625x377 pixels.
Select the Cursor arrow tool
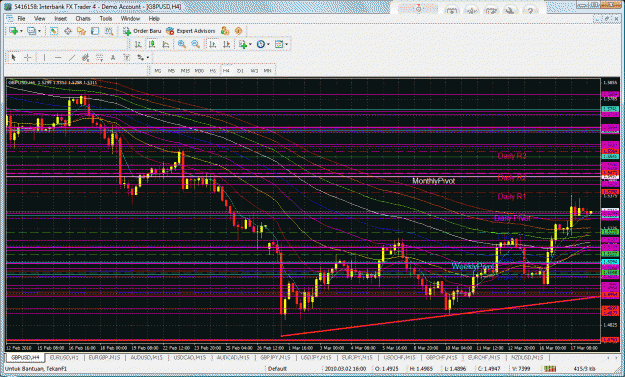pyautogui.click(x=14, y=58)
